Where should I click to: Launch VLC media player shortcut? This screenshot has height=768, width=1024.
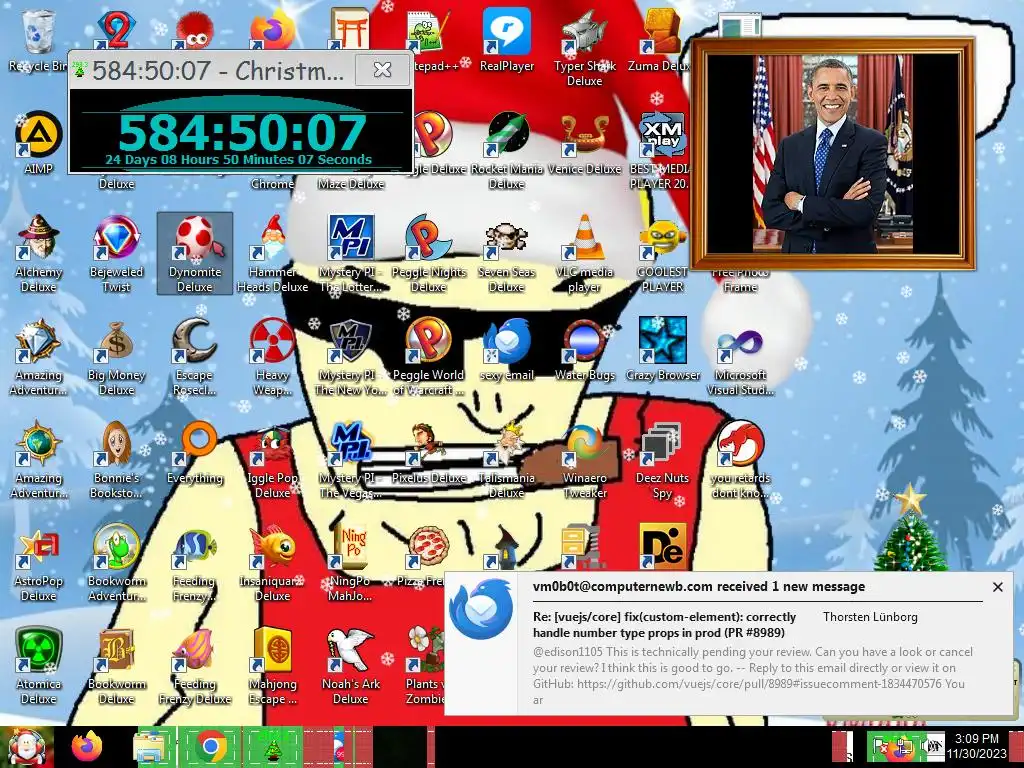[584, 255]
